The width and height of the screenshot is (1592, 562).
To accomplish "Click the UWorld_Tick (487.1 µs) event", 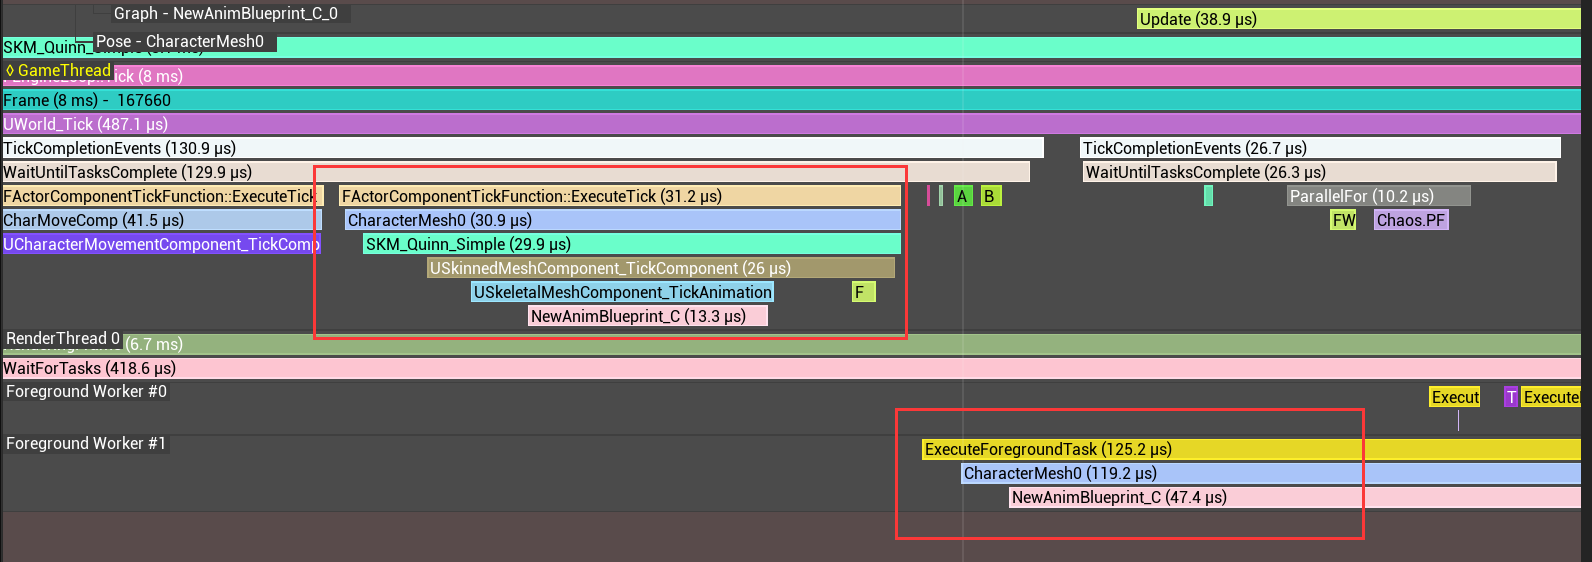I will click(790, 124).
